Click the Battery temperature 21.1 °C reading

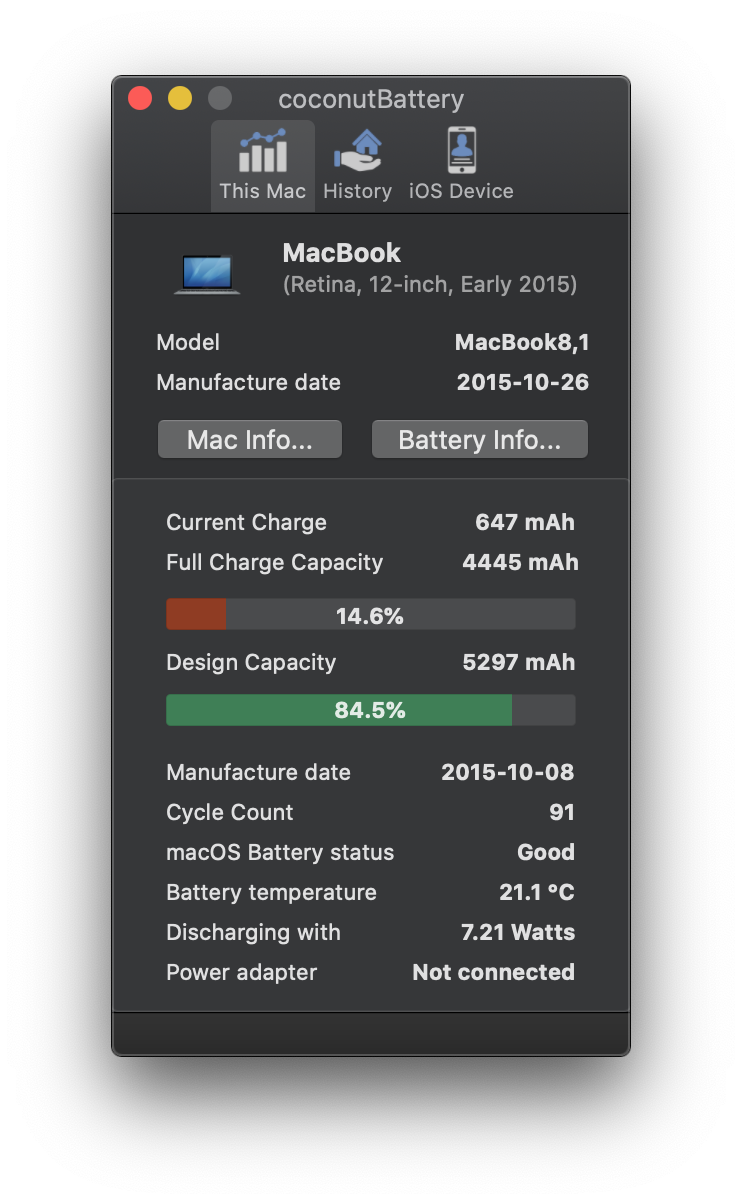point(536,892)
